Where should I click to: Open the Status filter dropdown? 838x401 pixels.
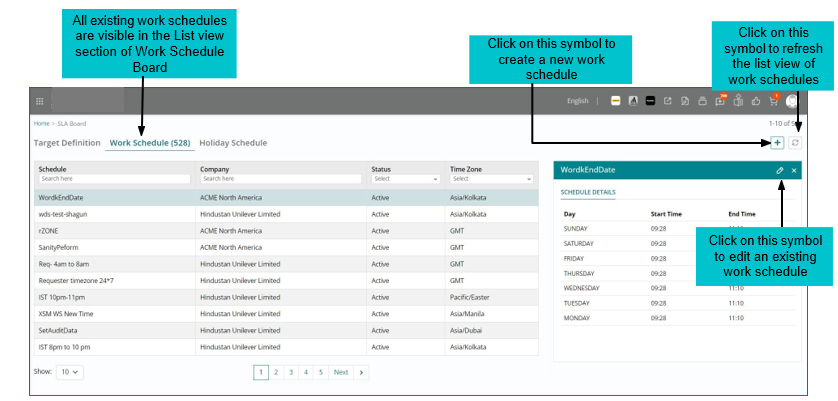coord(406,179)
